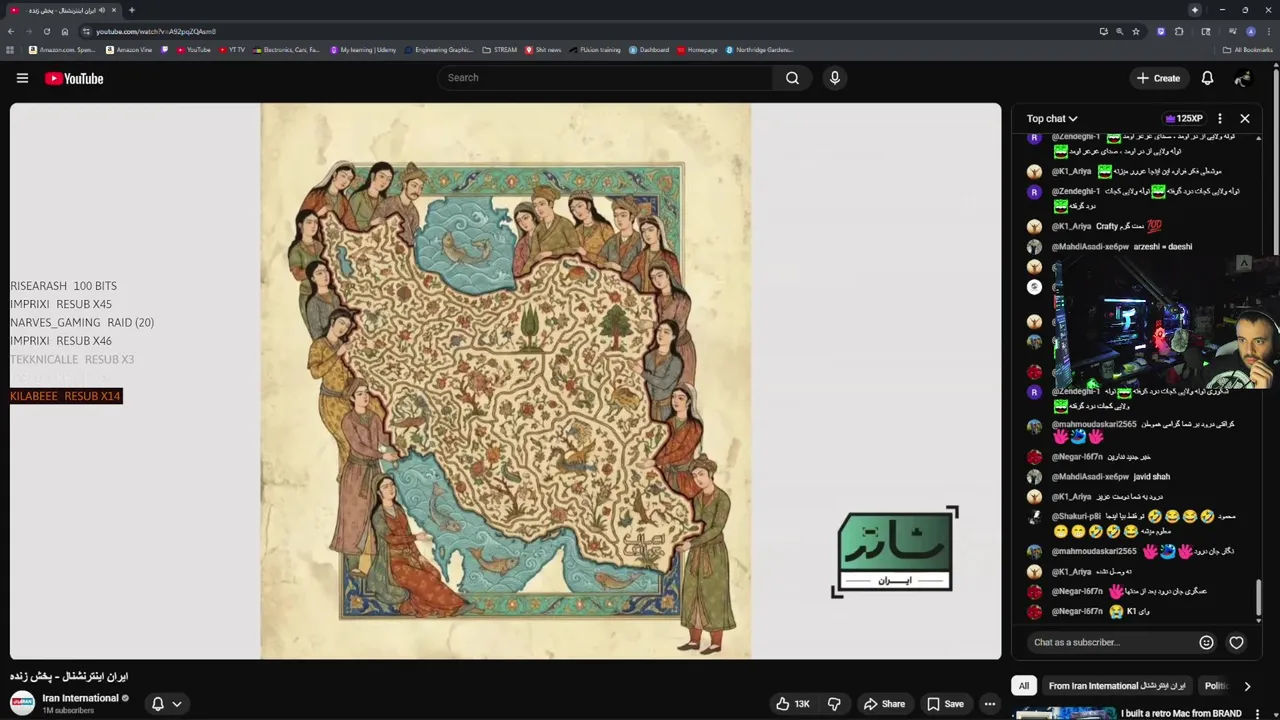1280x720 pixels.
Task: Open the YouTube notifications bell
Action: click(1207, 78)
